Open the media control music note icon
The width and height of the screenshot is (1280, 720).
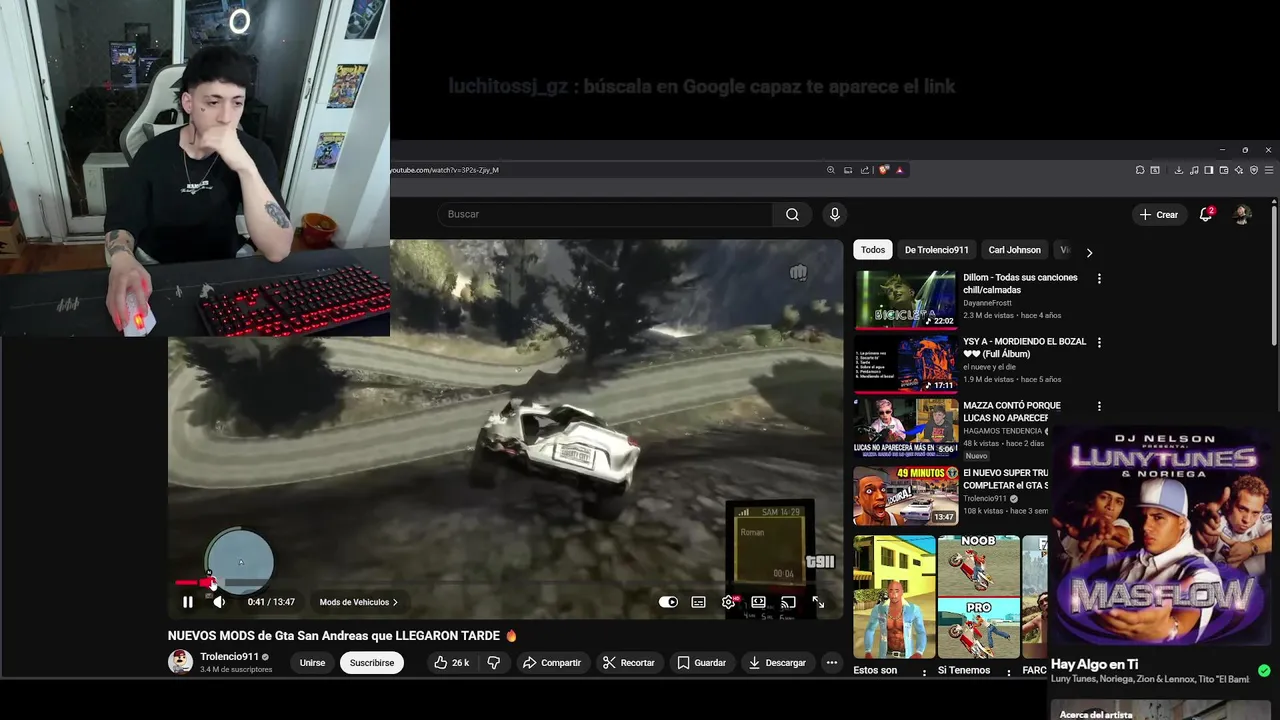click(1194, 170)
